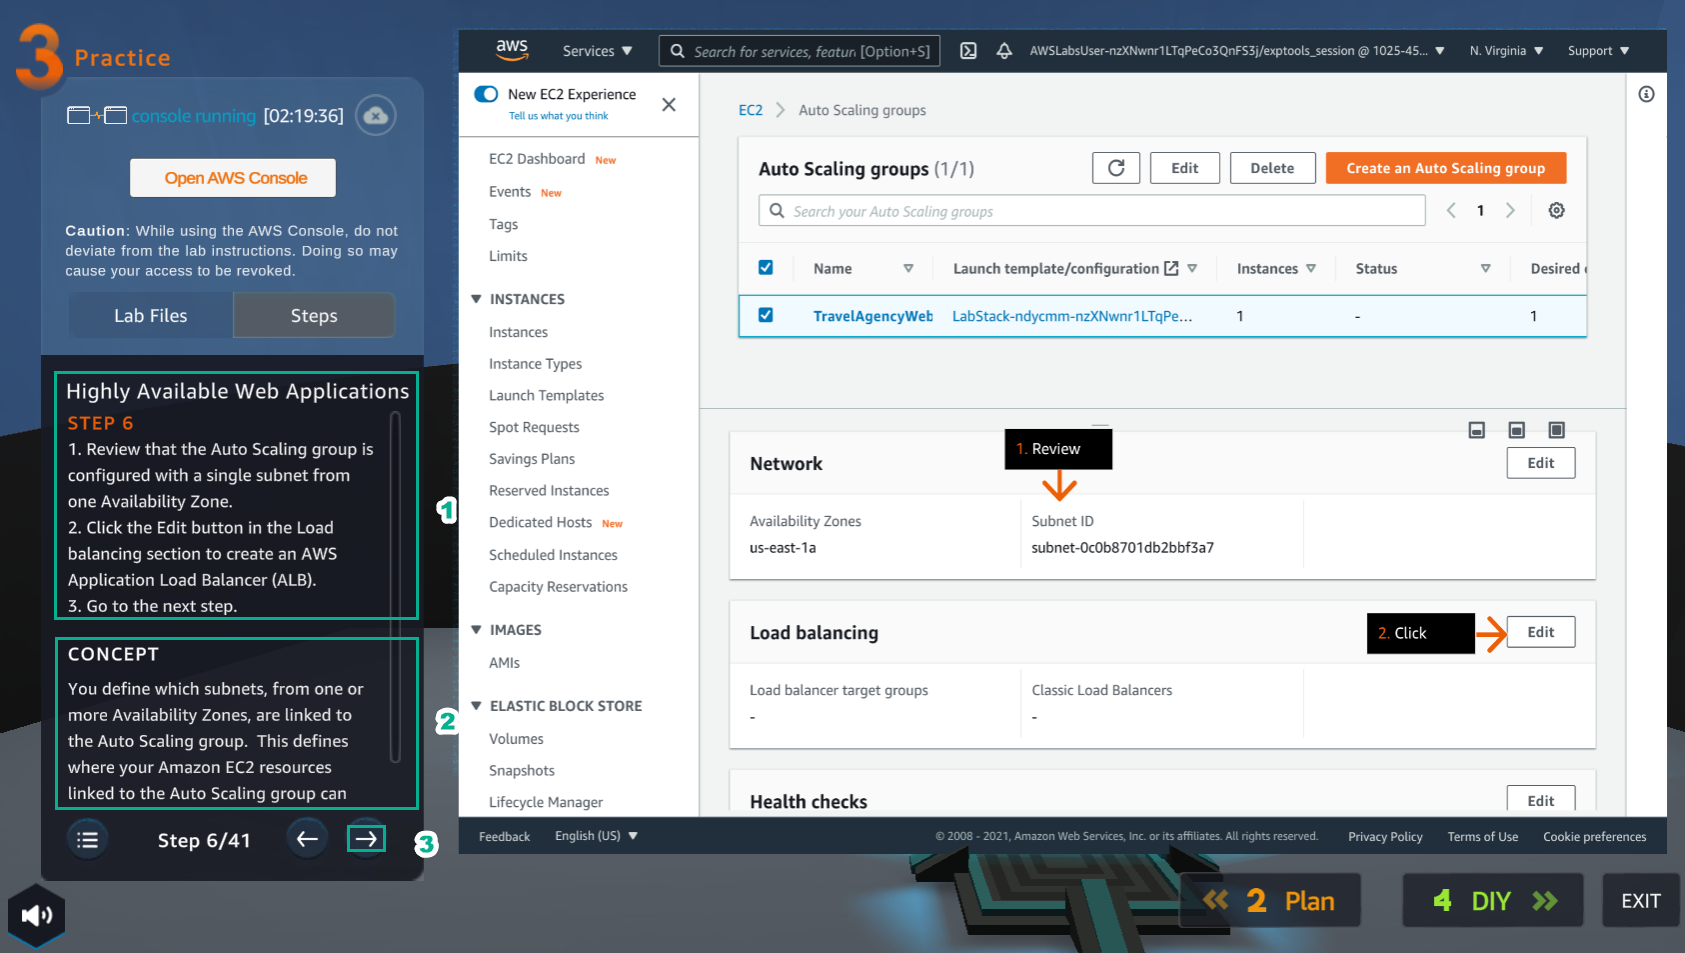Viewport: 1685px width, 953px height.
Task: Click the EC2 breadcrumb link
Action: coord(750,110)
